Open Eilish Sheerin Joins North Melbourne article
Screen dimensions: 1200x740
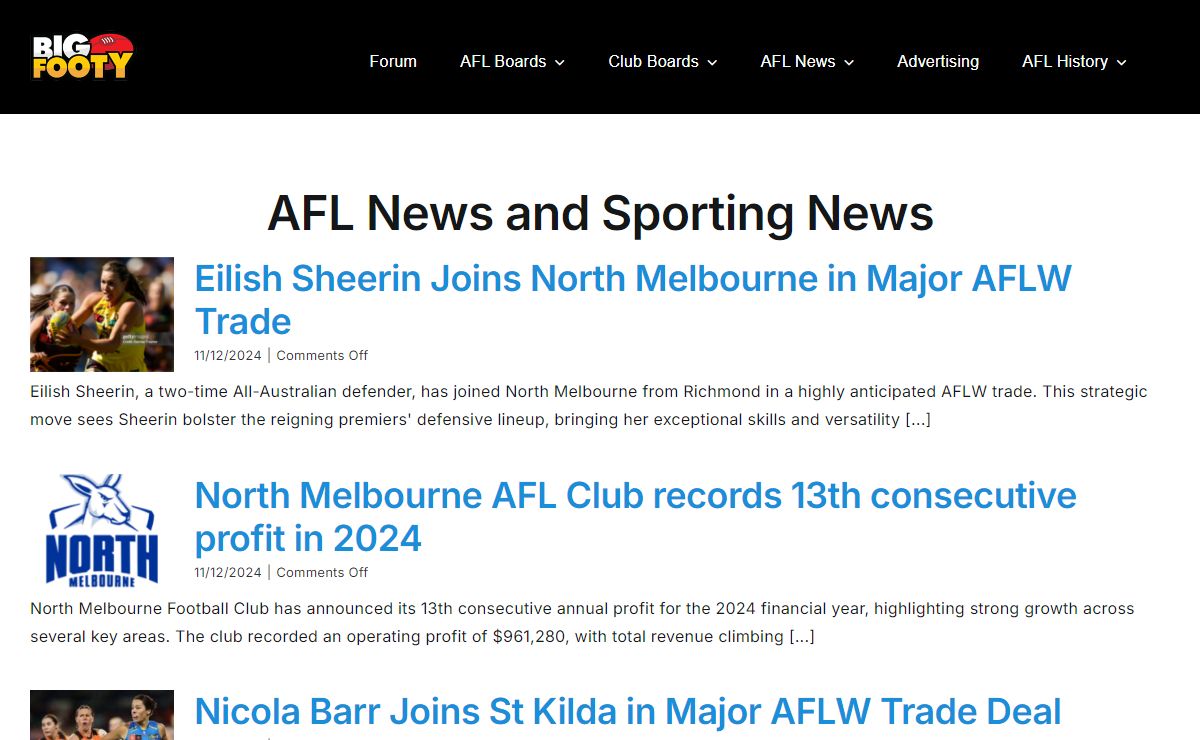coord(633,299)
